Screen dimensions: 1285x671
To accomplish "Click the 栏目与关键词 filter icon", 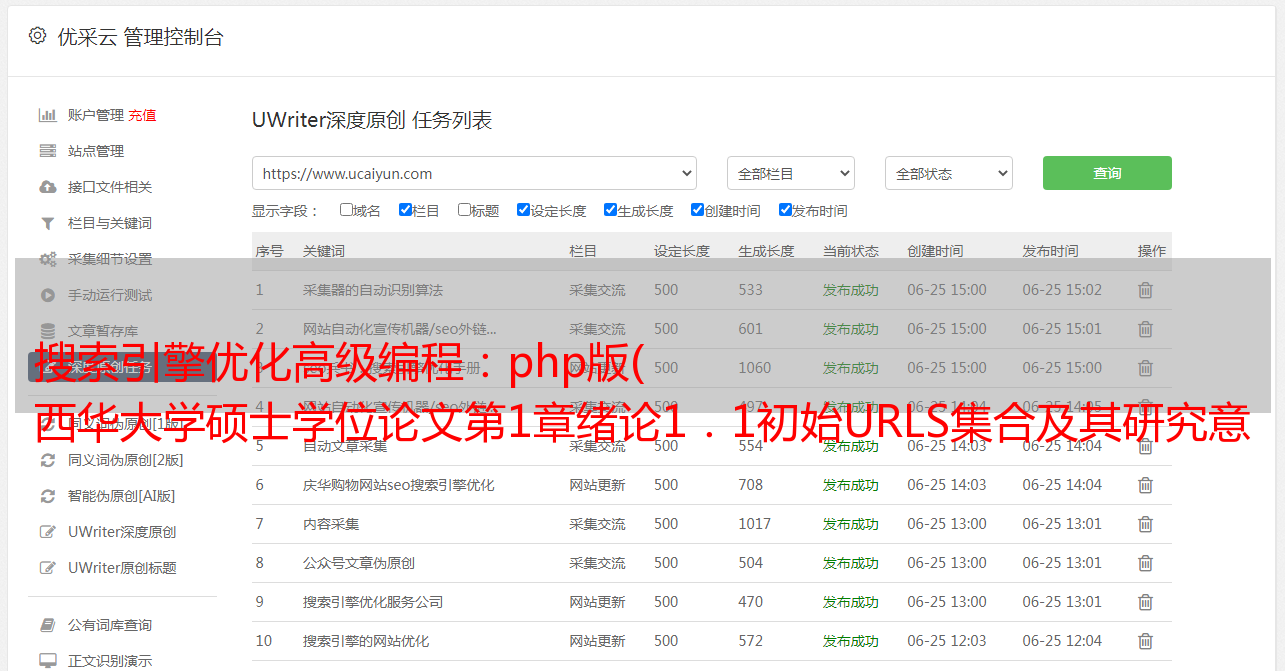I will (x=47, y=223).
